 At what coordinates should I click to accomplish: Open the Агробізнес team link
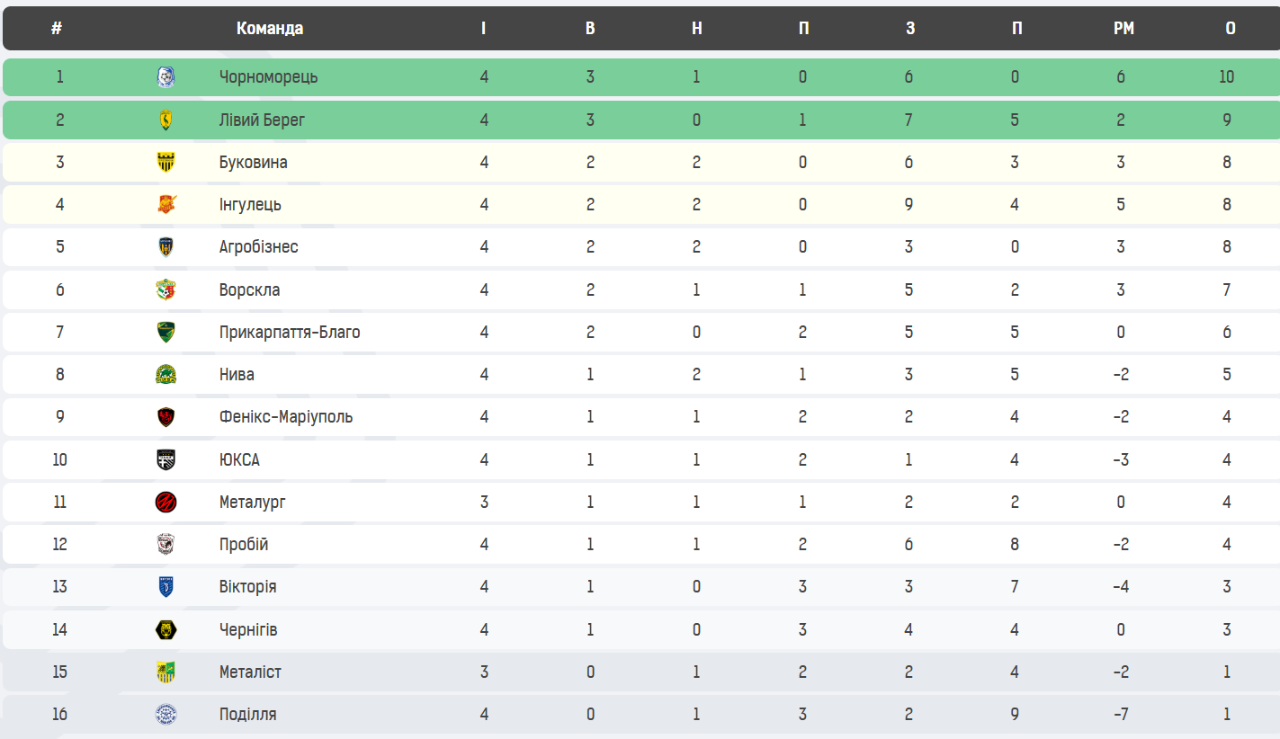258,247
